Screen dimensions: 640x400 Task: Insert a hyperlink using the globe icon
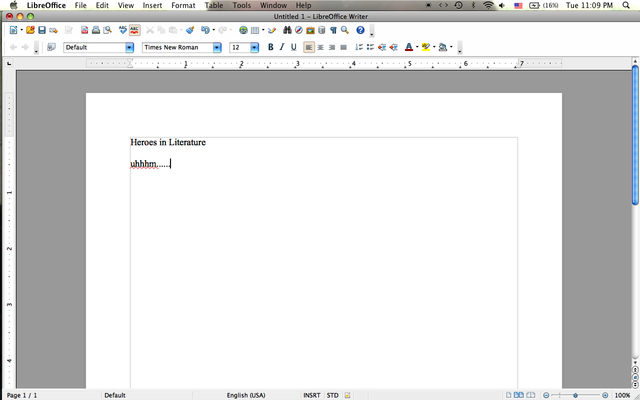[243, 30]
